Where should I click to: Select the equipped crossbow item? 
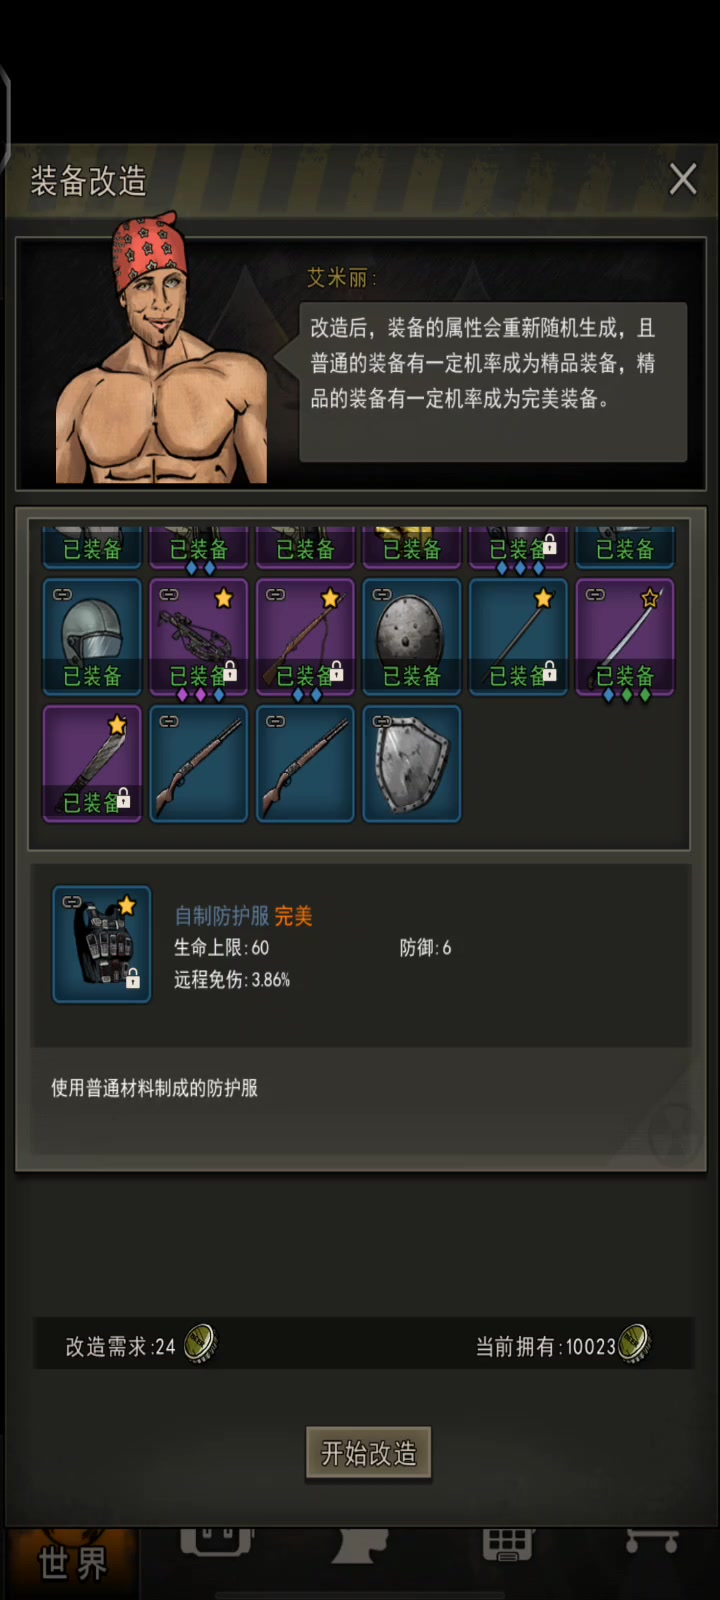[x=198, y=636]
